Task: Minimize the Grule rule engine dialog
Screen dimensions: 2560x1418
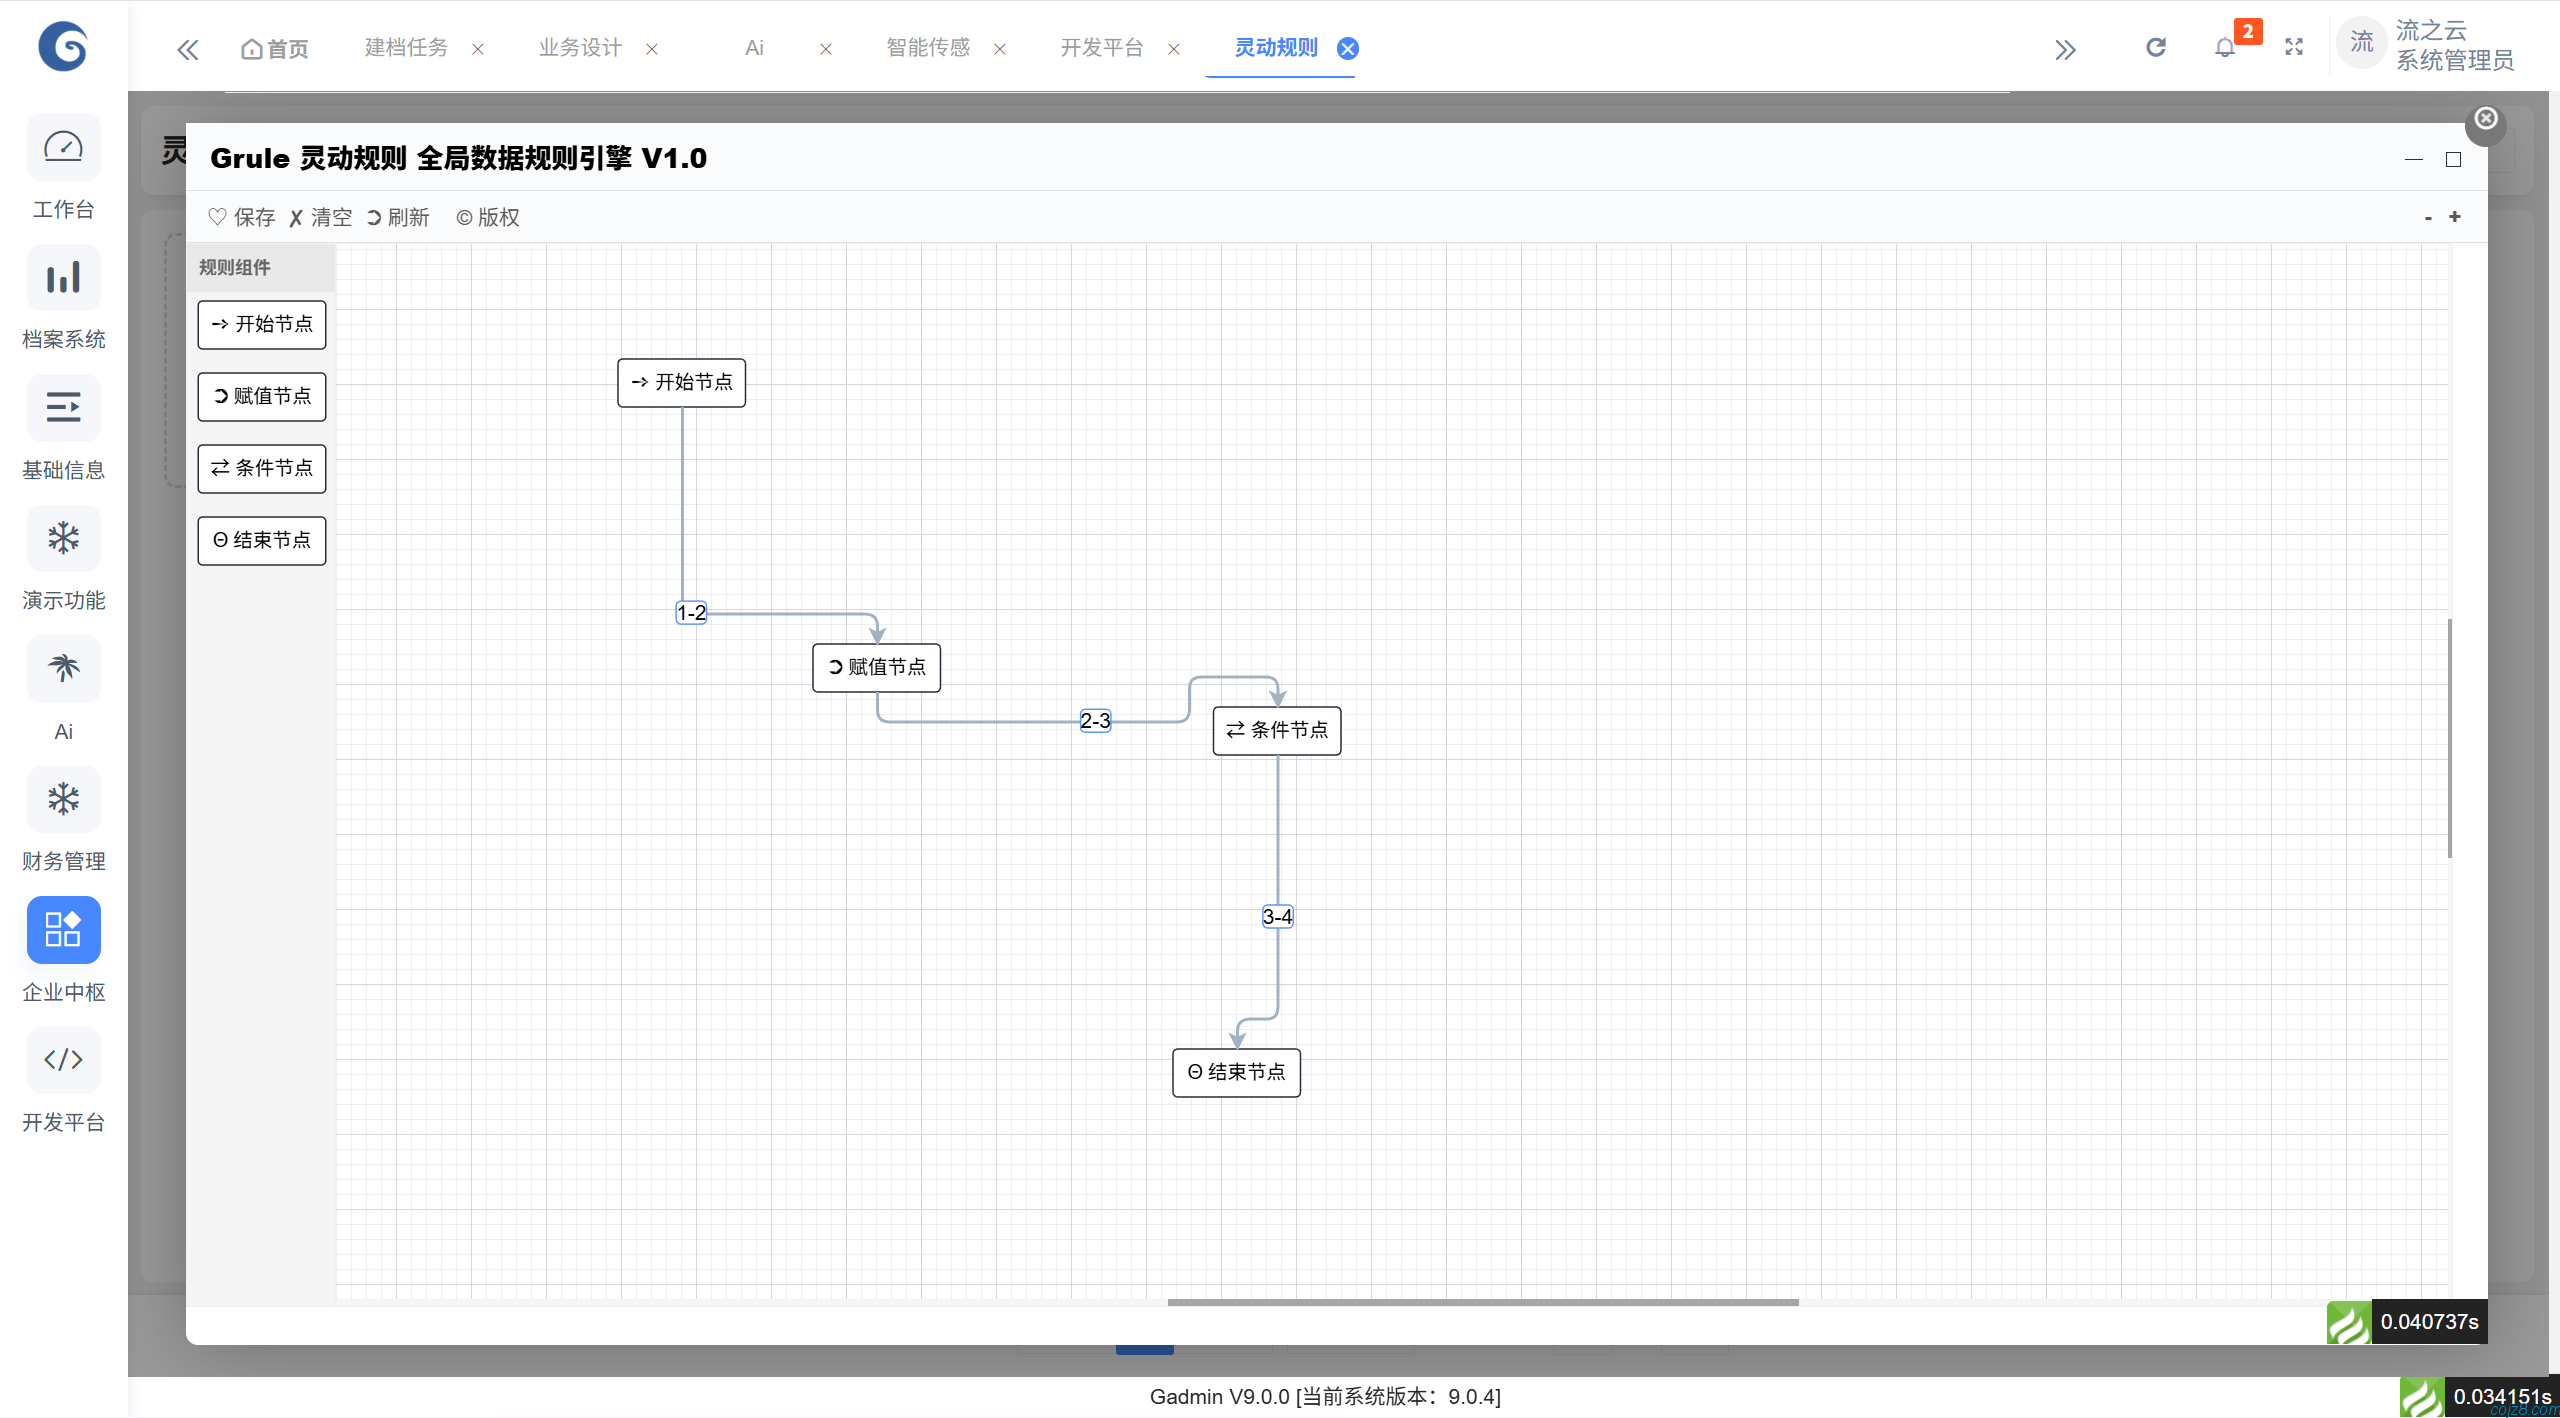Action: tap(2414, 159)
